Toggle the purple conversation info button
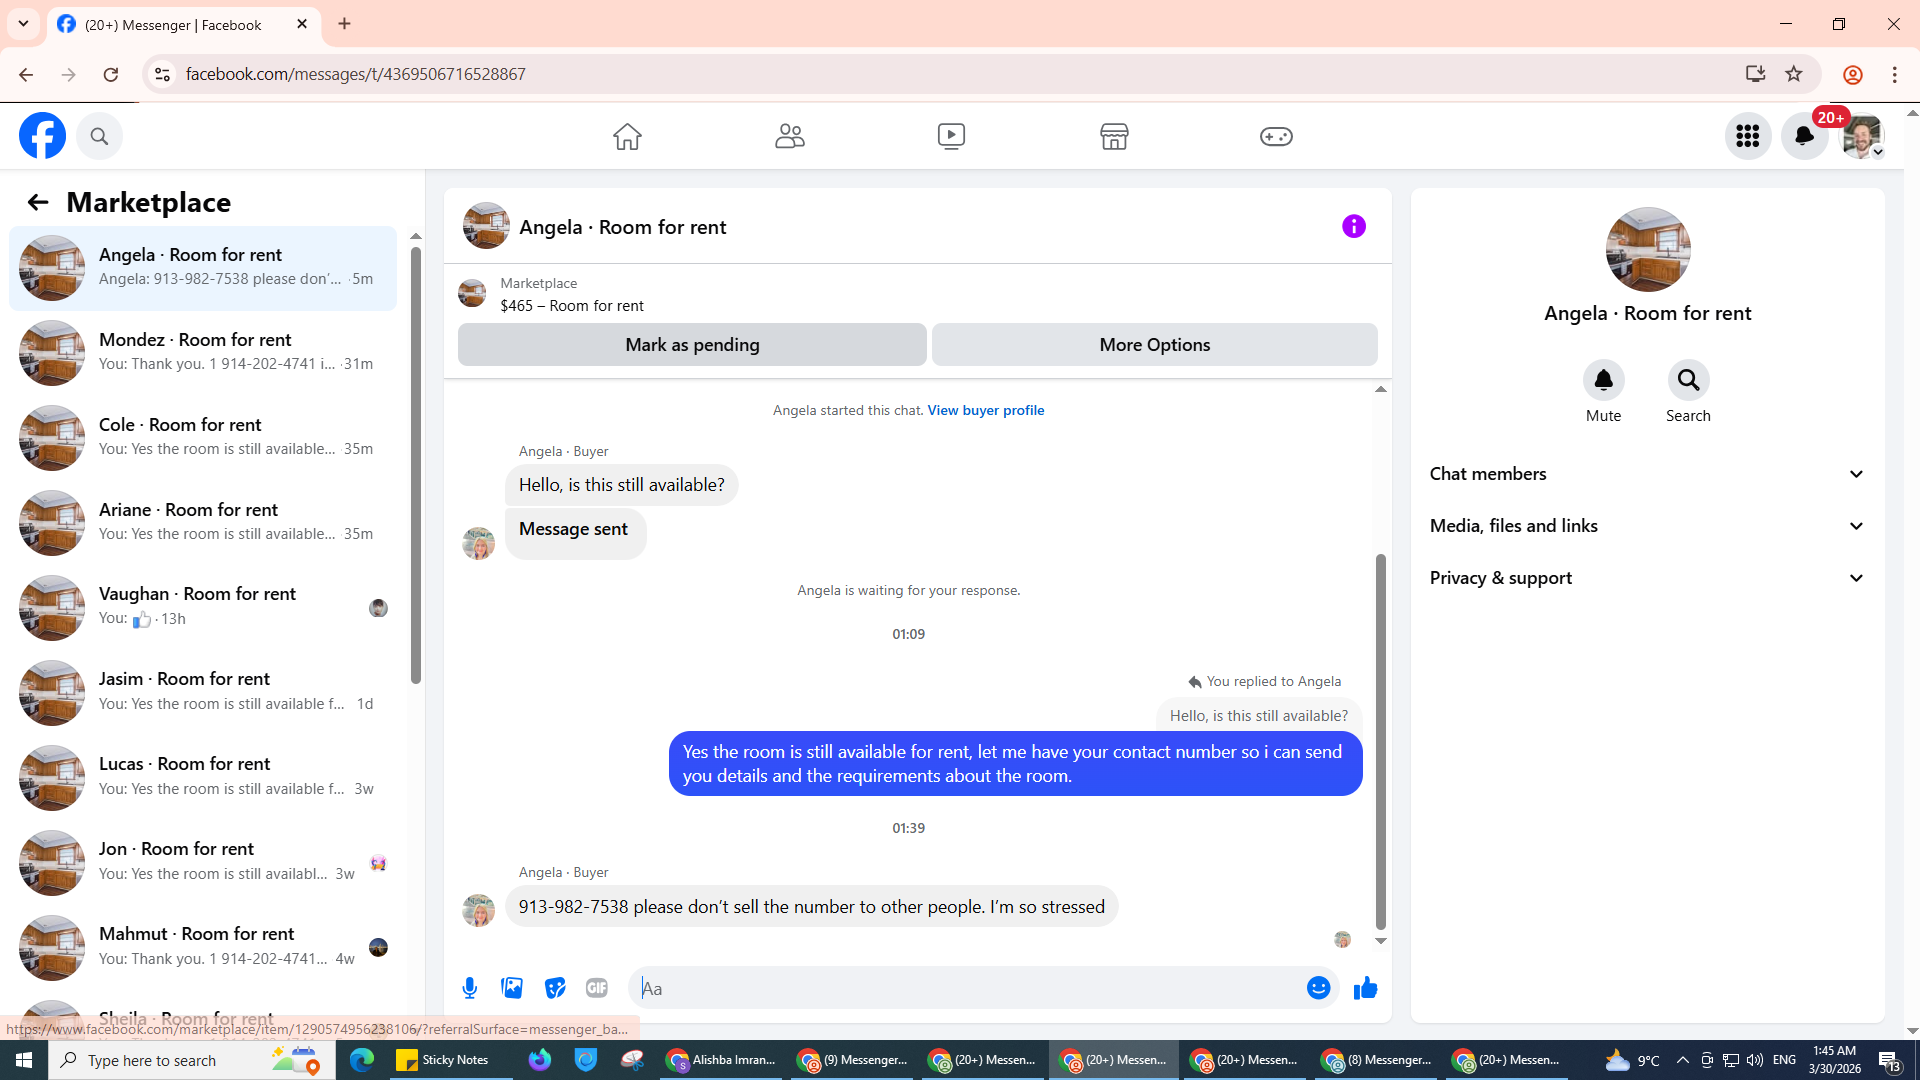1920x1080 pixels. click(1353, 227)
